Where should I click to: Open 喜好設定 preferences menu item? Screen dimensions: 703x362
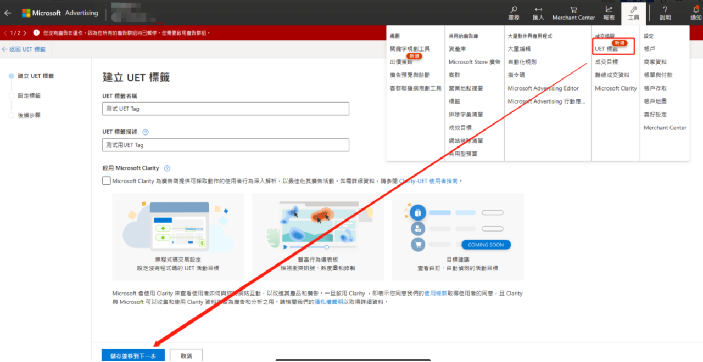click(x=655, y=114)
